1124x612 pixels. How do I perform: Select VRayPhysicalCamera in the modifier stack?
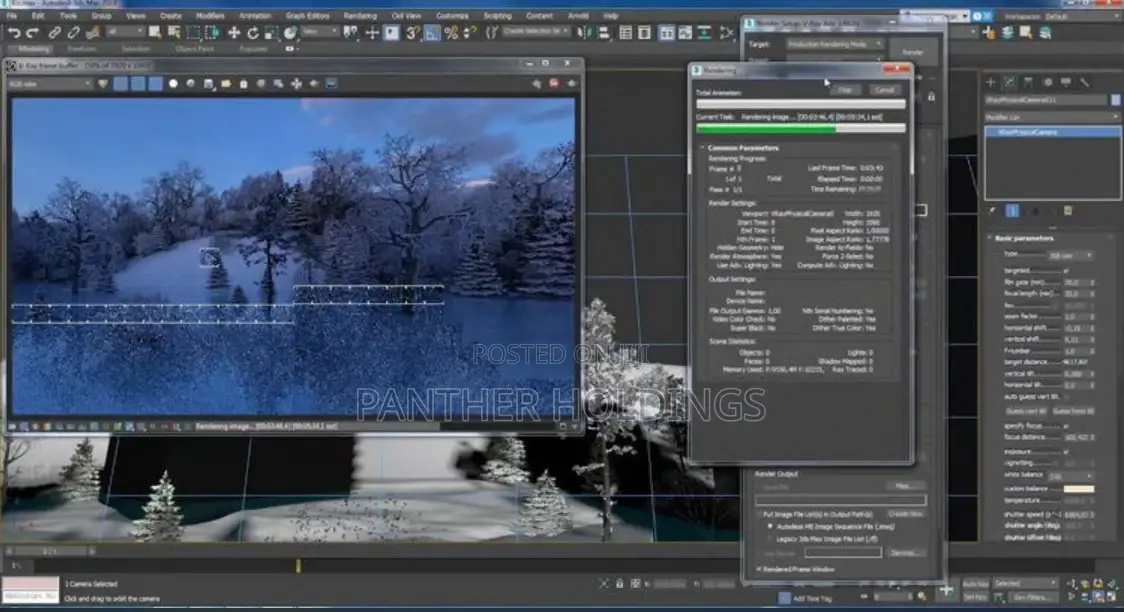click(1029, 131)
